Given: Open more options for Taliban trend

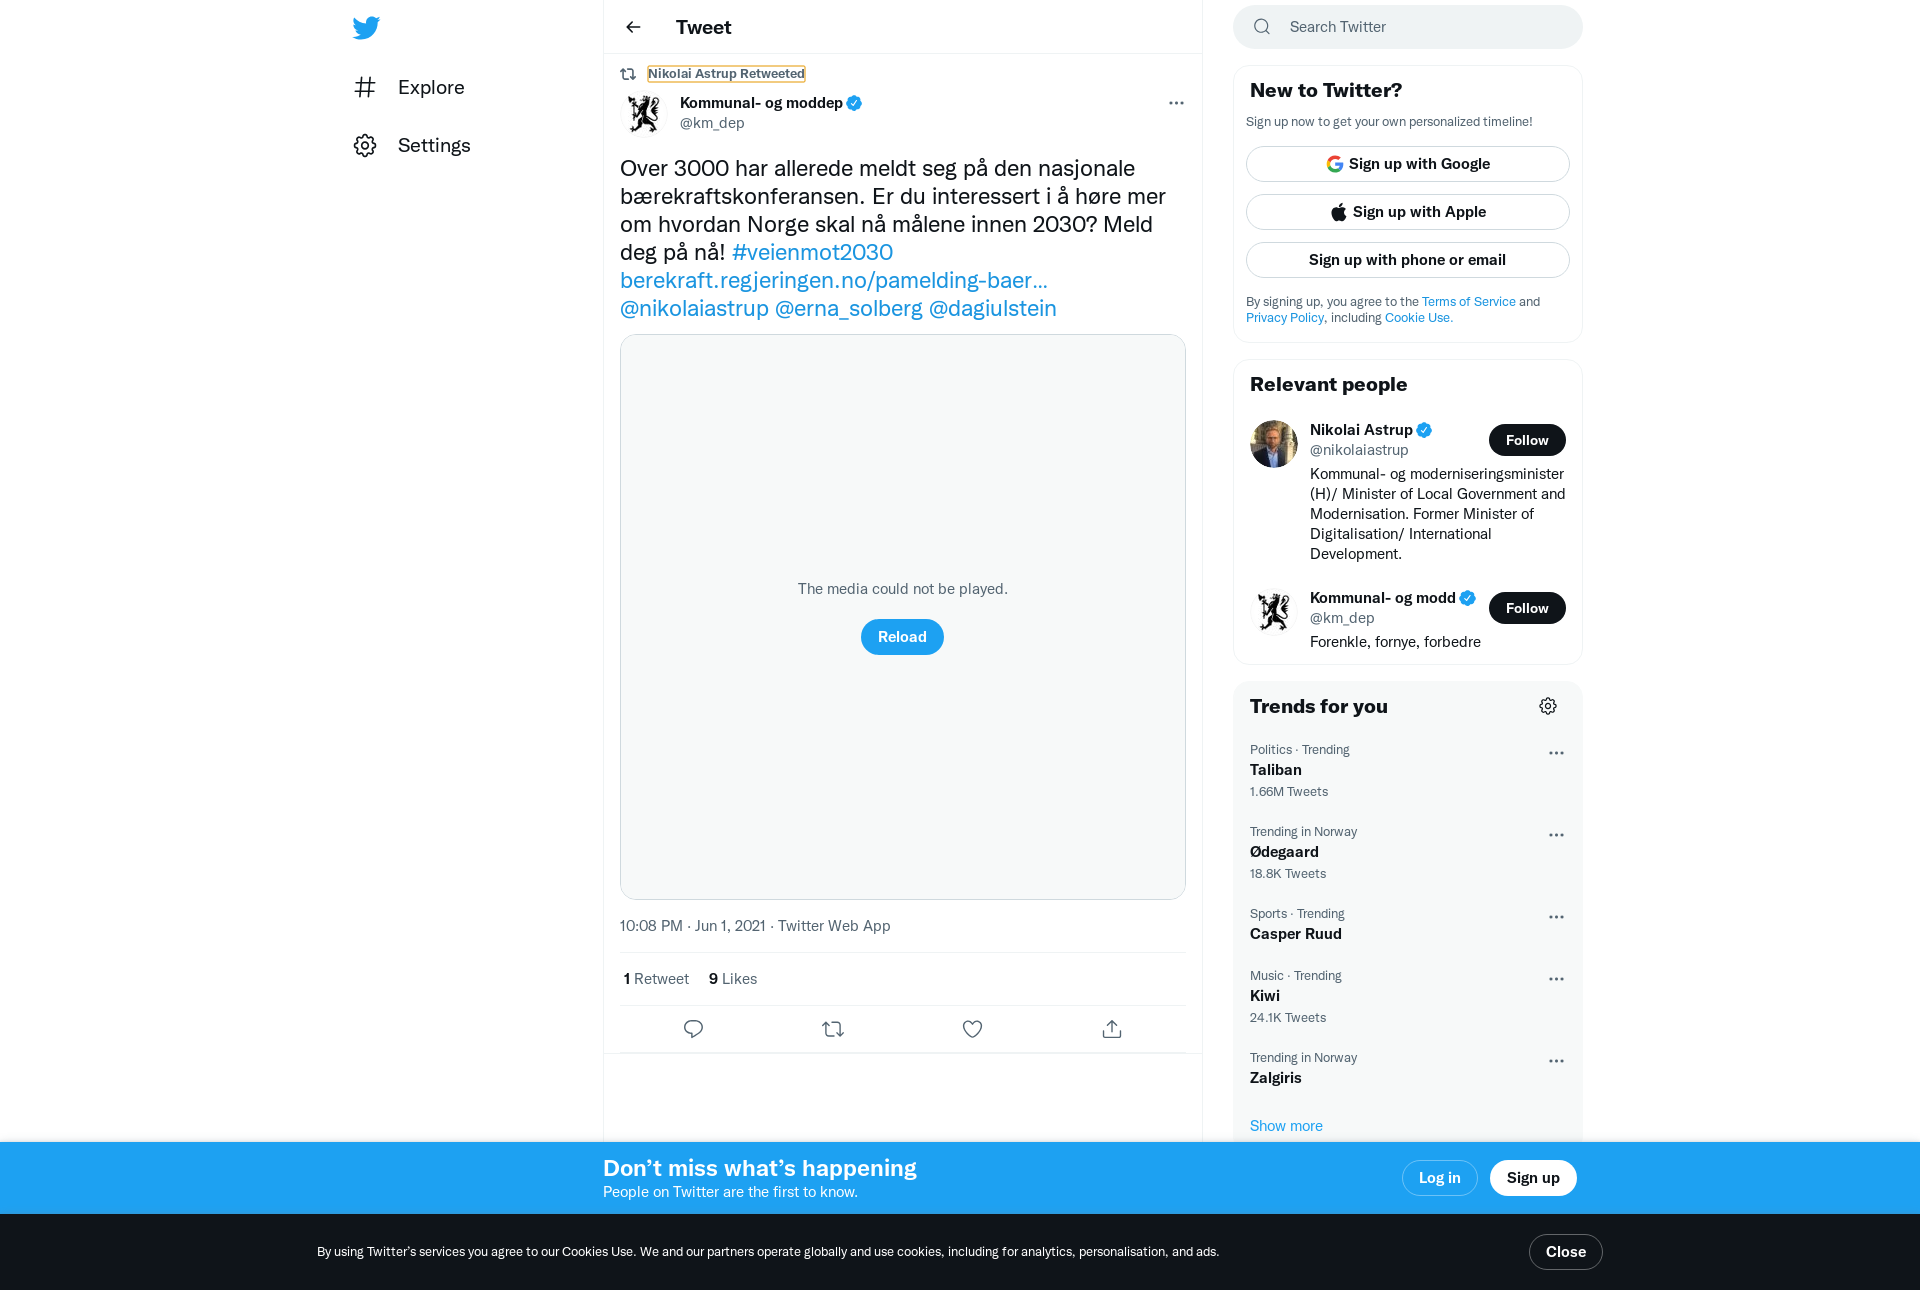Looking at the screenshot, I should [x=1556, y=753].
